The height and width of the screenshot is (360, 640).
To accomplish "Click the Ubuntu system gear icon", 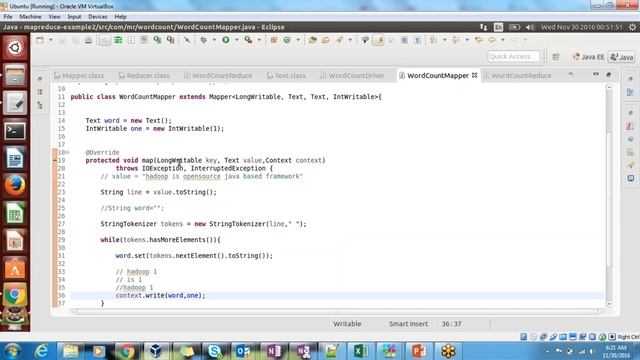I will click(632, 27).
